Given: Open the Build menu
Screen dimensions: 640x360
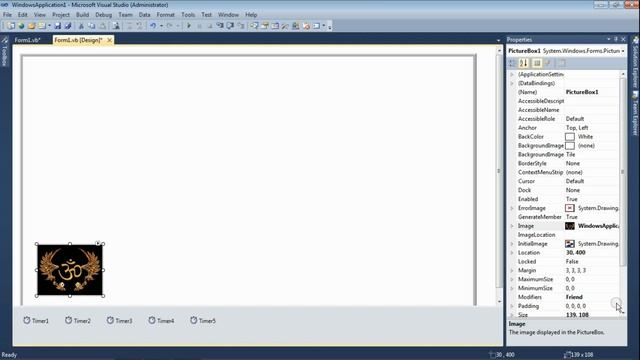Looking at the screenshot, I should [82, 15].
